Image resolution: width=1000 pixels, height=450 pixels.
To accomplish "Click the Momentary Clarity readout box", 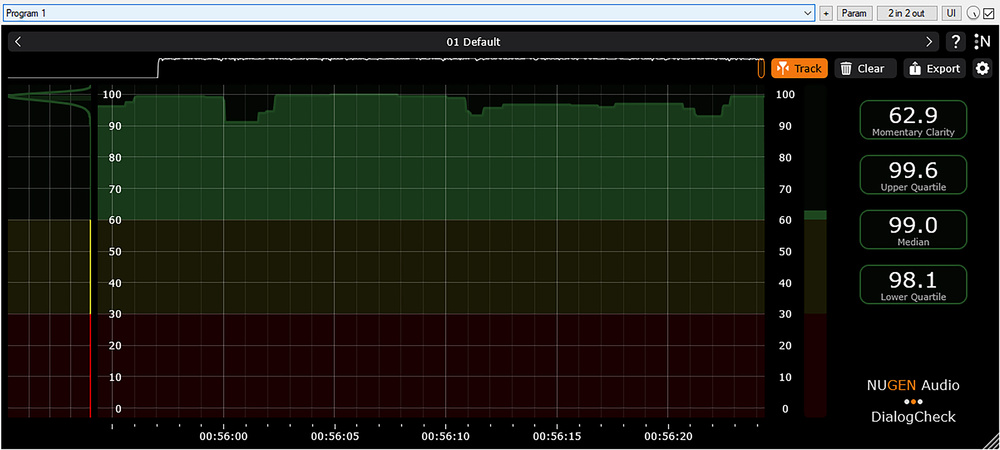I will tap(913, 119).
